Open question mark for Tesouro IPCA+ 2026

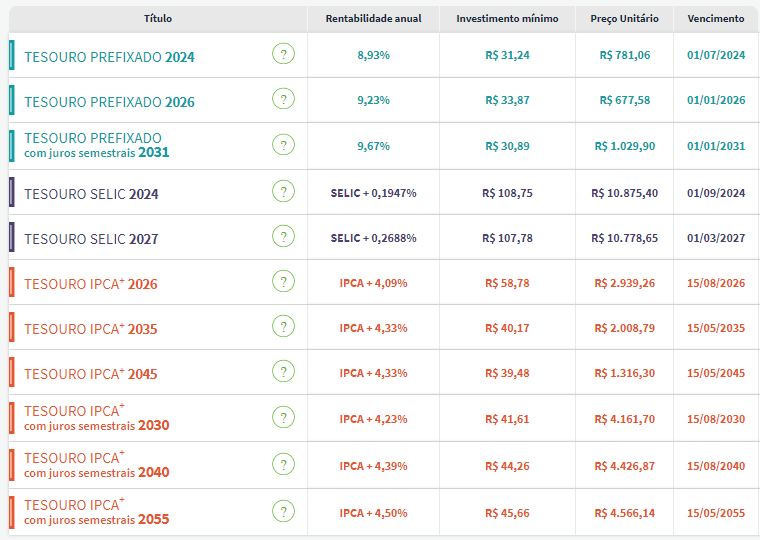284,282
